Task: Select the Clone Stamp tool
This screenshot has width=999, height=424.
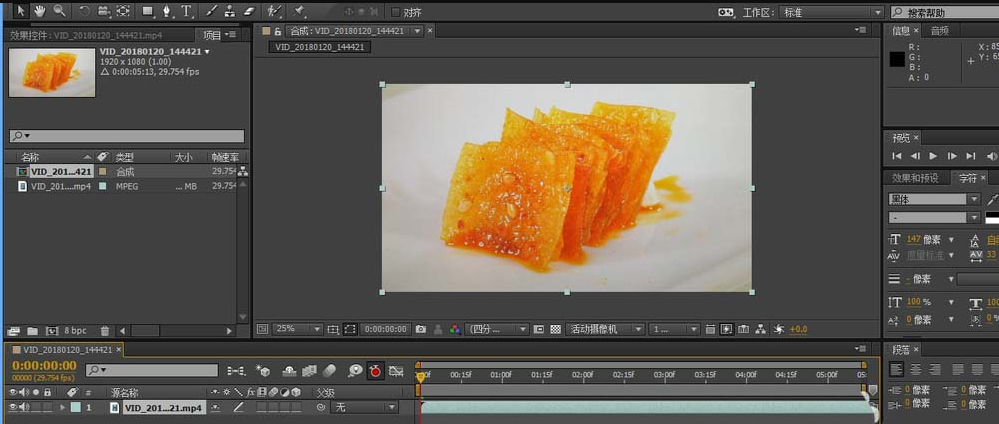Action: (x=231, y=11)
